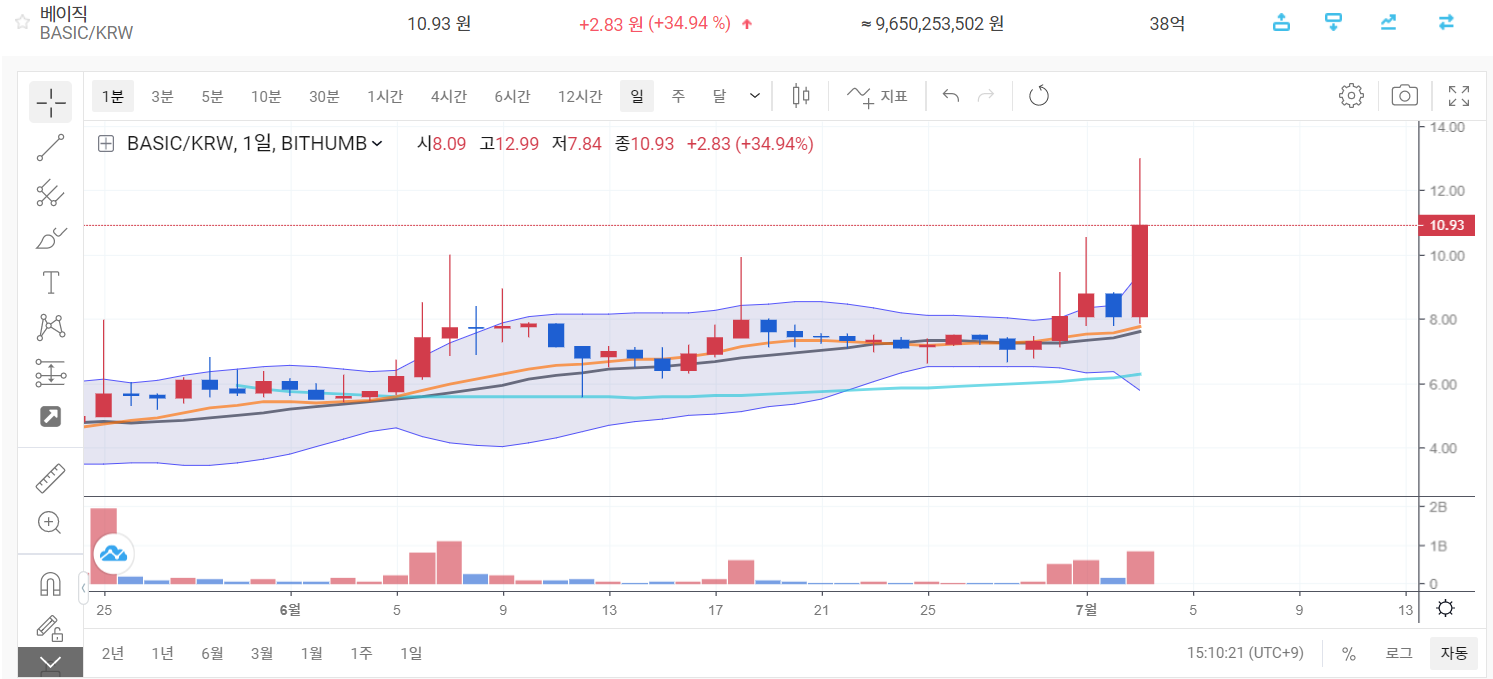Open timezone setting 15:10:21 (UTC+9)
The width and height of the screenshot is (1493, 679).
1245,653
